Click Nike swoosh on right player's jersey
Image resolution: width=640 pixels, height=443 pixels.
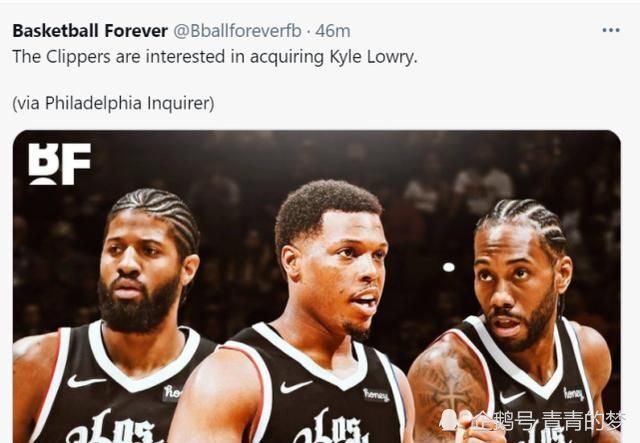pos(512,396)
